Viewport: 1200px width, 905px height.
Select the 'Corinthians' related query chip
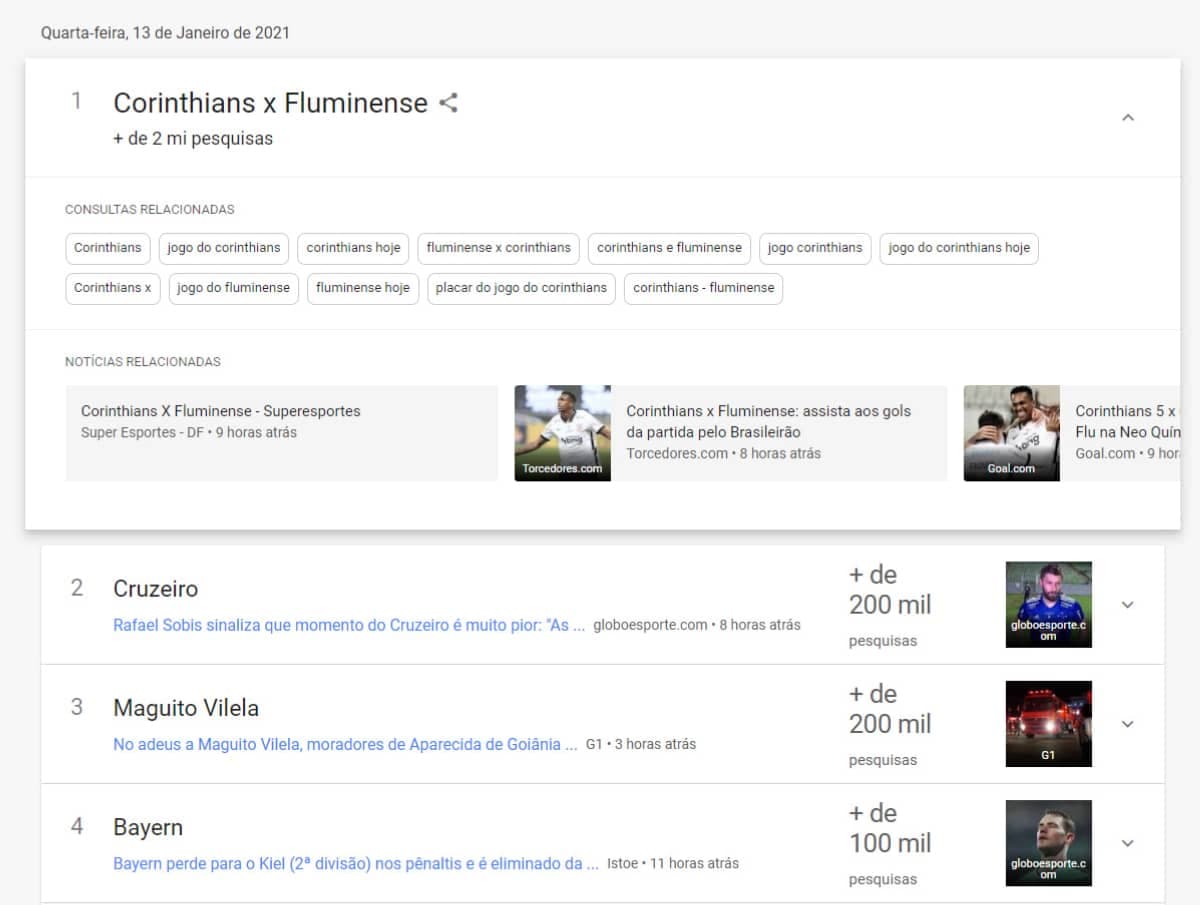pos(108,248)
